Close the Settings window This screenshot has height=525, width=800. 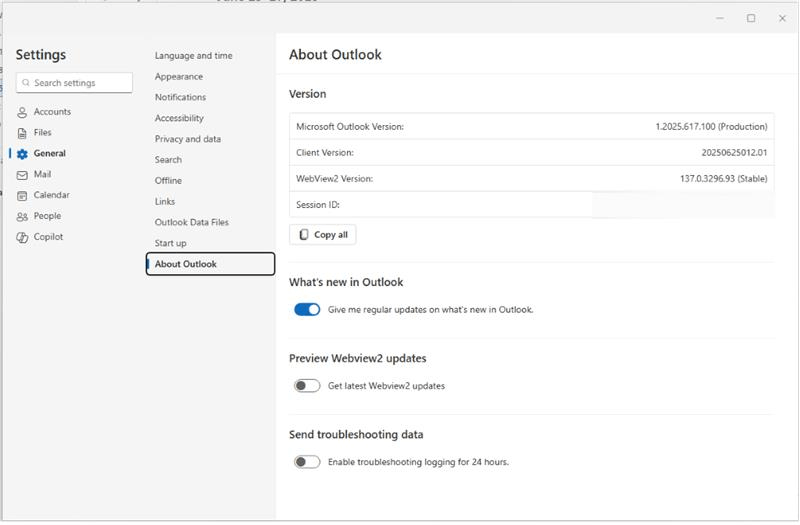(x=782, y=18)
